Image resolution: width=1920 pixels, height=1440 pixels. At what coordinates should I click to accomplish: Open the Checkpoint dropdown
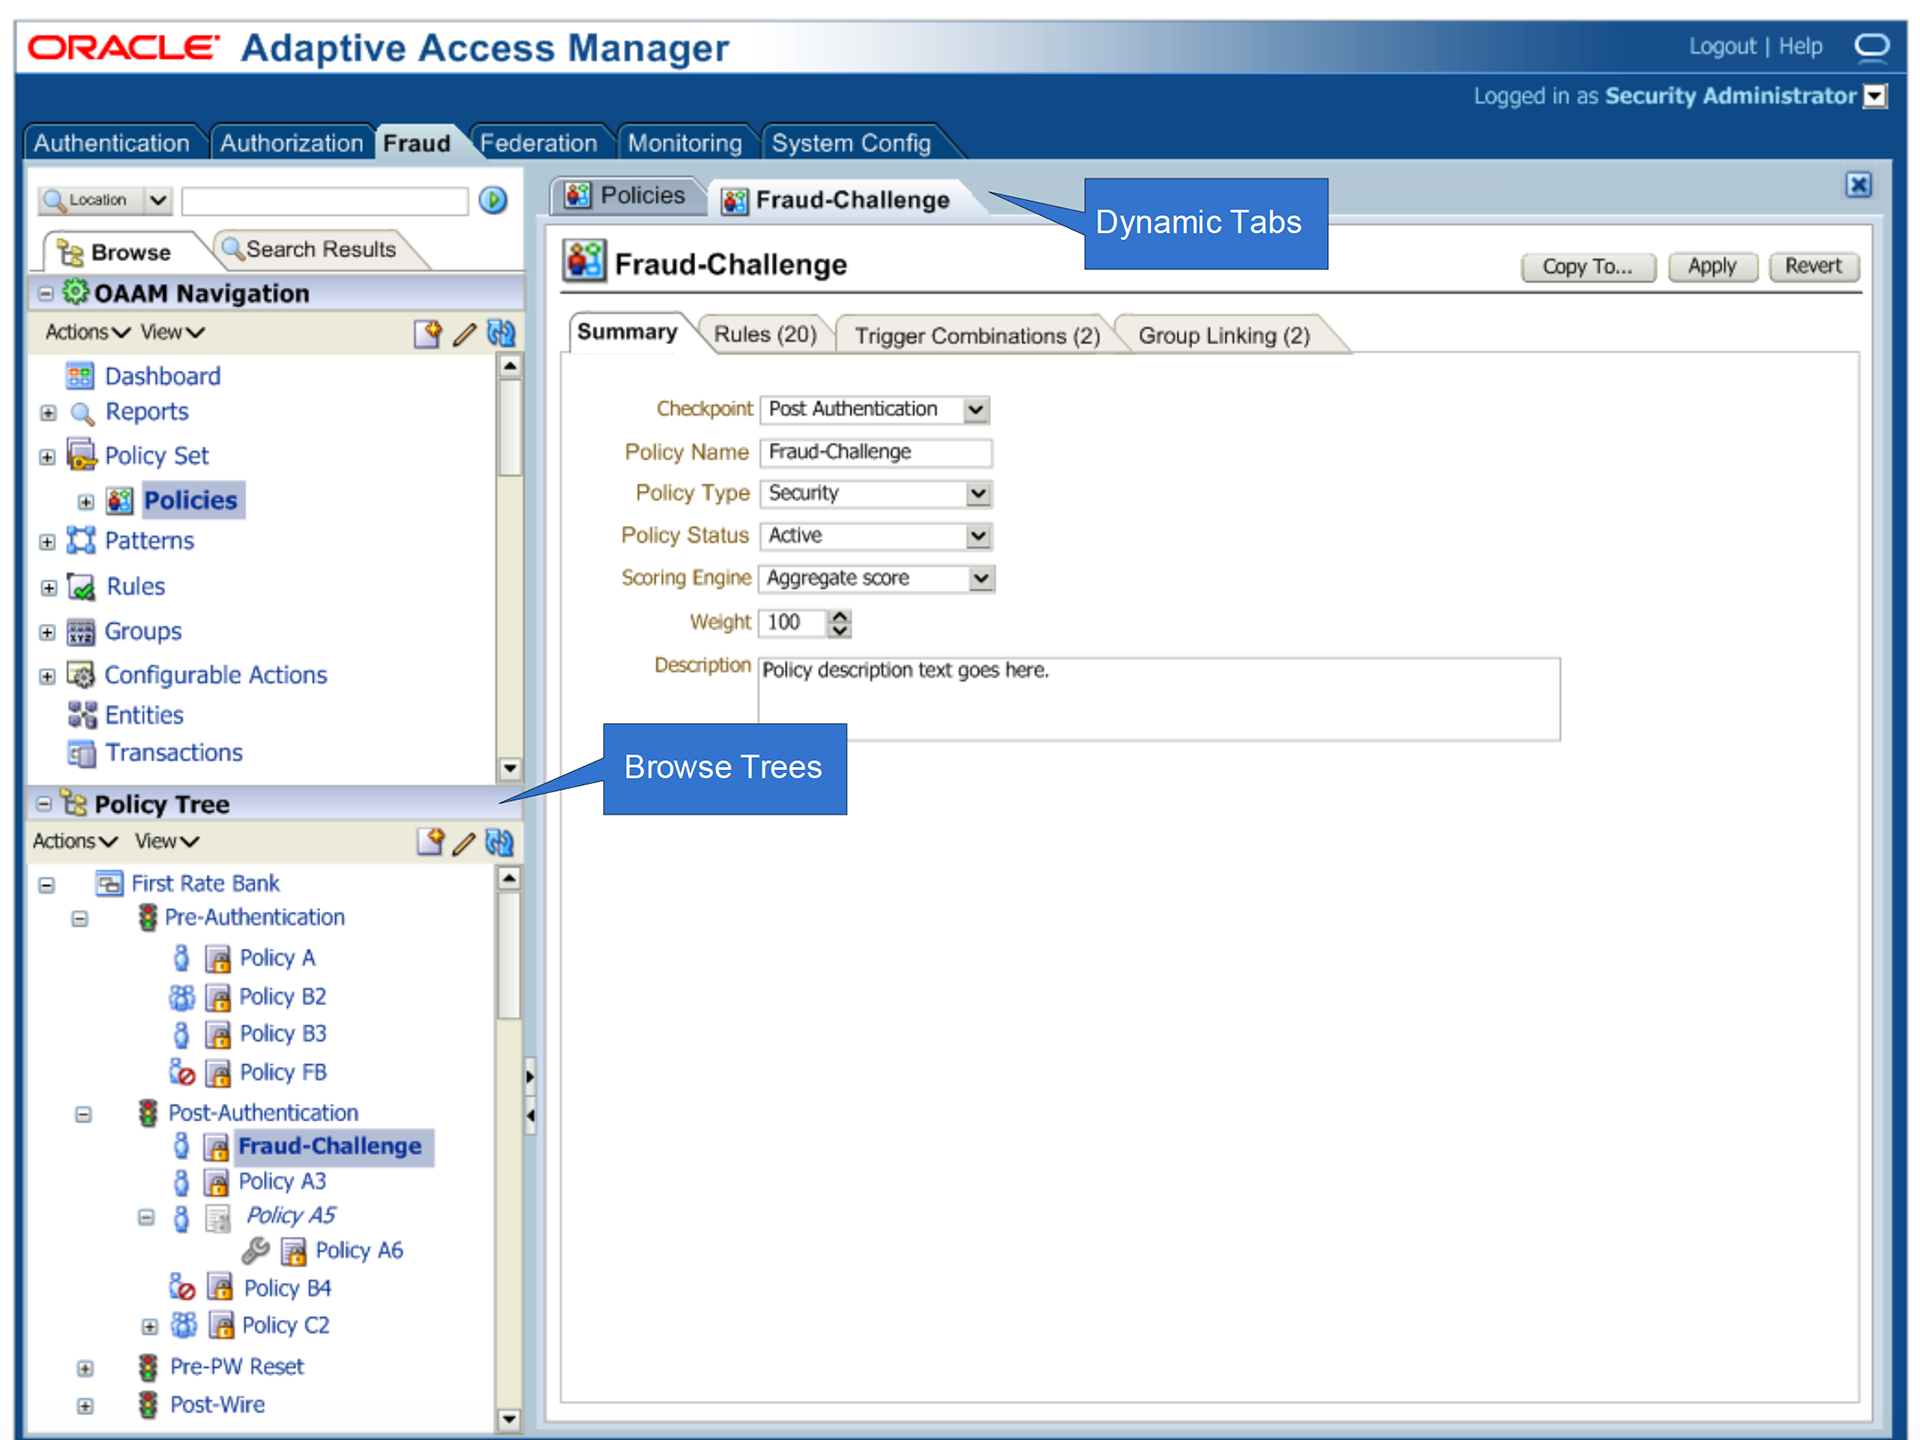point(976,409)
